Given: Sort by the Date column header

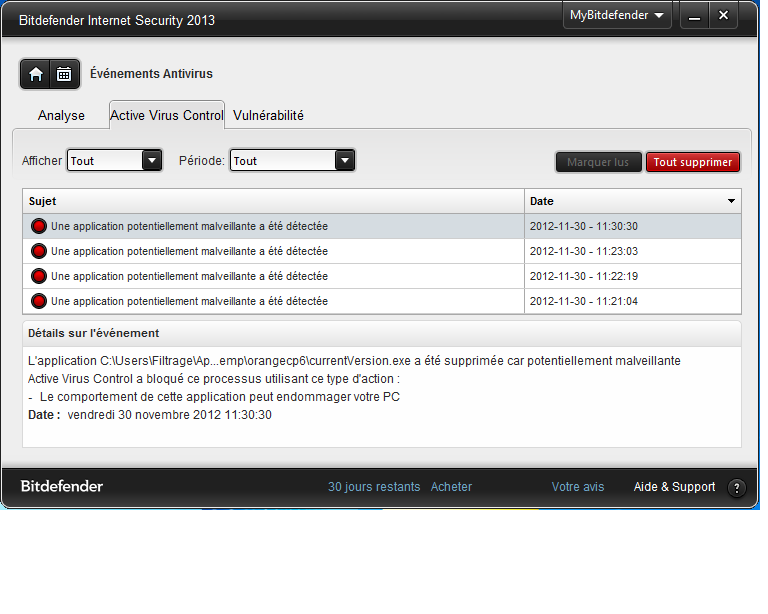Looking at the screenshot, I should coord(633,201).
